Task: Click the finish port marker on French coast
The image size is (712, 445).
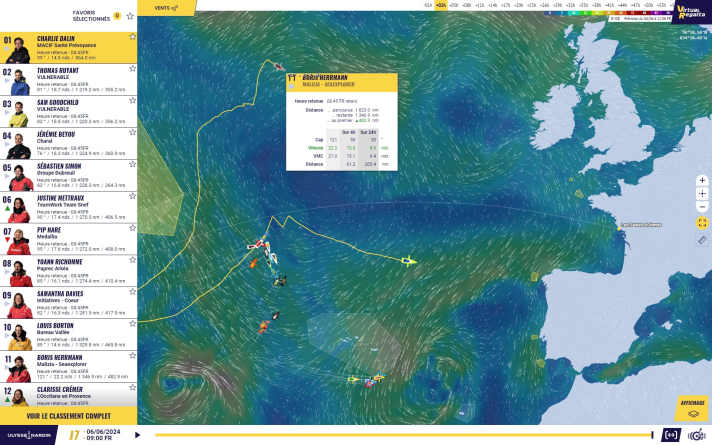Action: [618, 228]
